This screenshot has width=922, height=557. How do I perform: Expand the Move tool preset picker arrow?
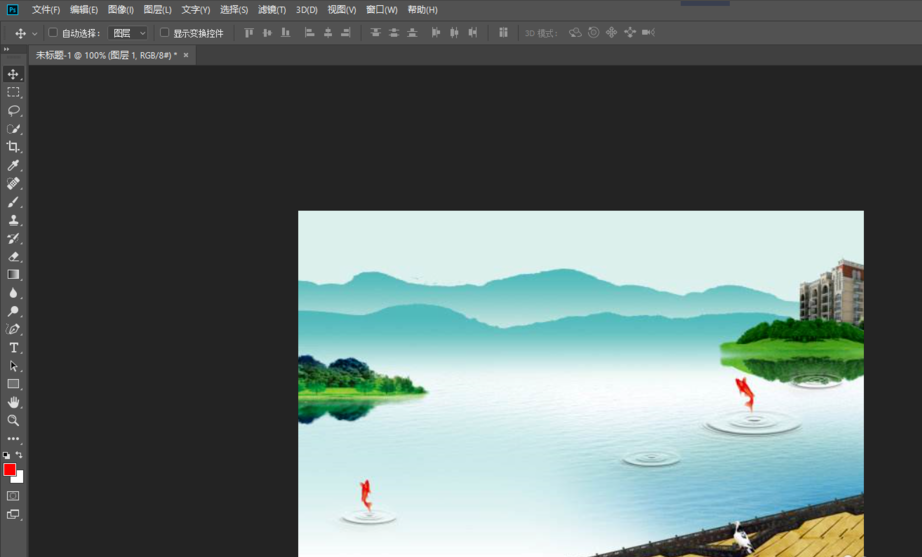pyautogui.click(x=34, y=33)
